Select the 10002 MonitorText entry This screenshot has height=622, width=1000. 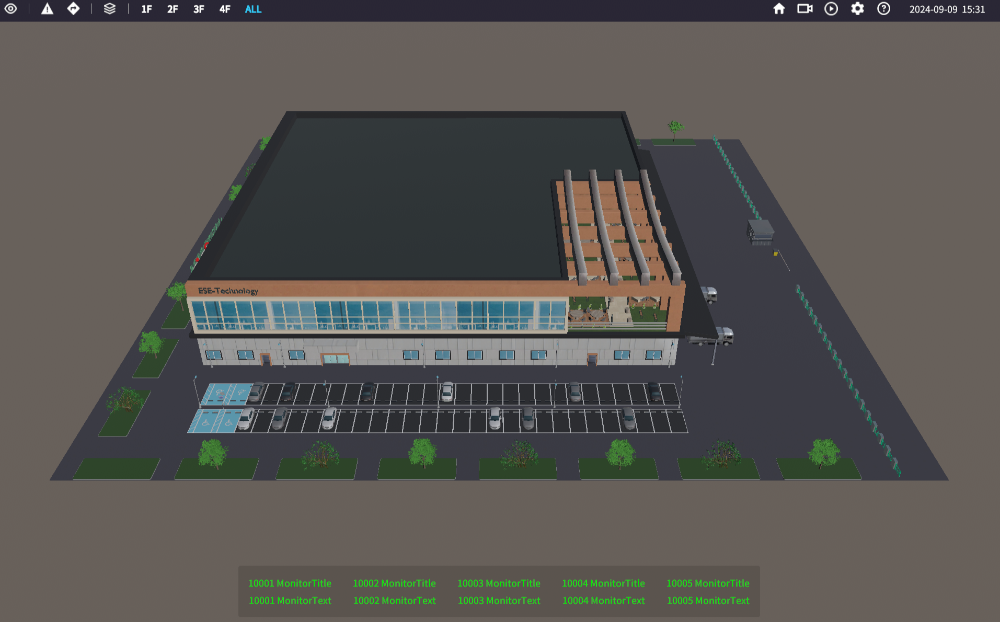coord(394,601)
